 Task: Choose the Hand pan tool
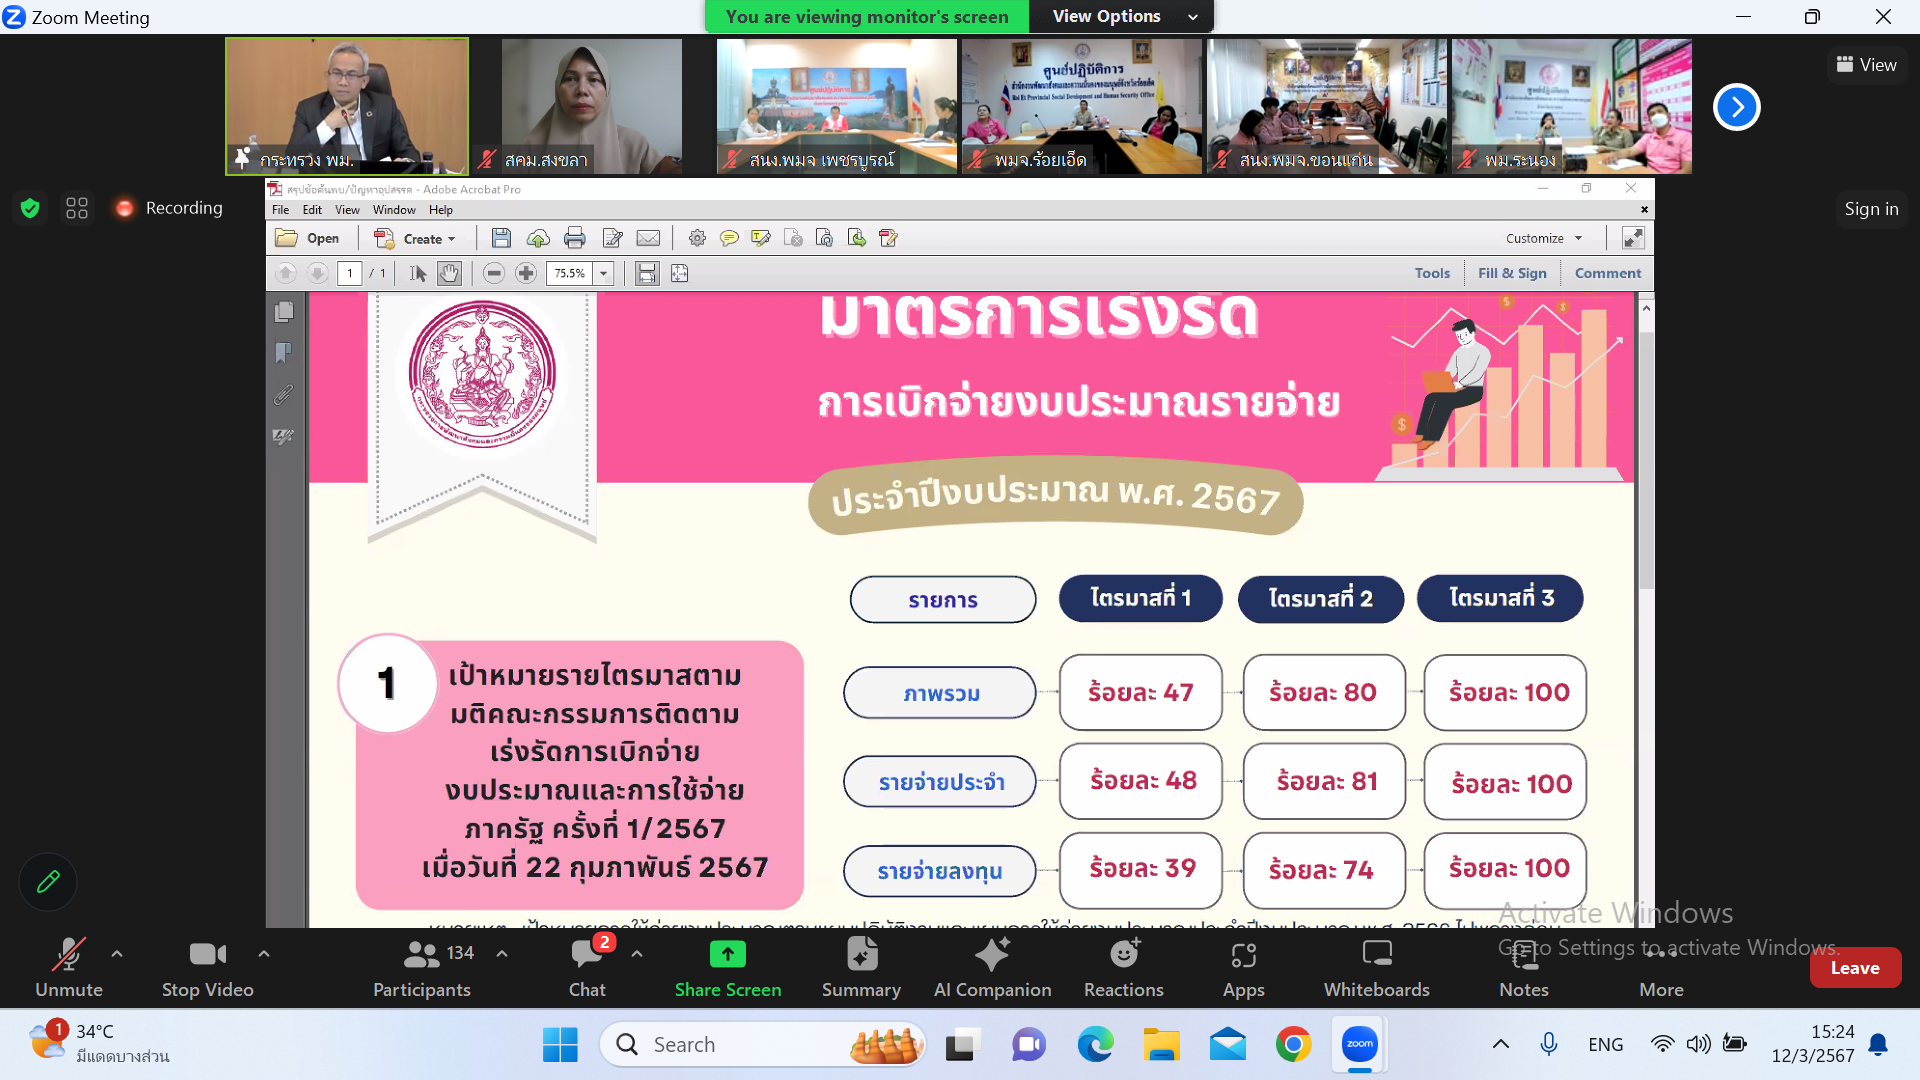click(450, 273)
